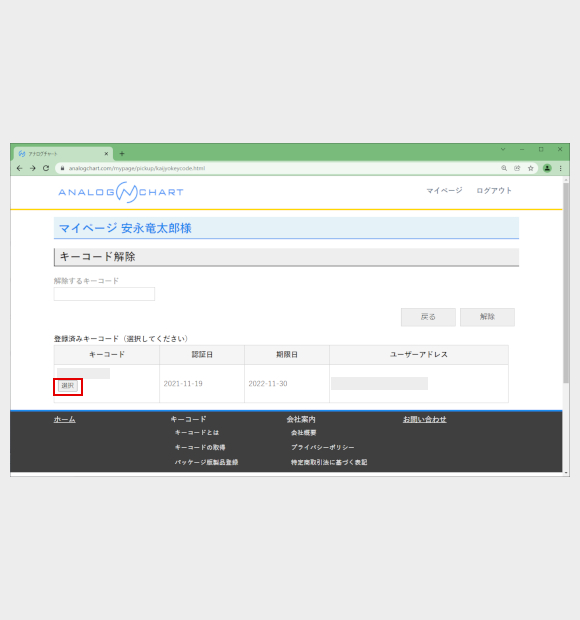The height and width of the screenshot is (620, 580).
Task: Bookmark this page with star icon
Action: point(531,168)
